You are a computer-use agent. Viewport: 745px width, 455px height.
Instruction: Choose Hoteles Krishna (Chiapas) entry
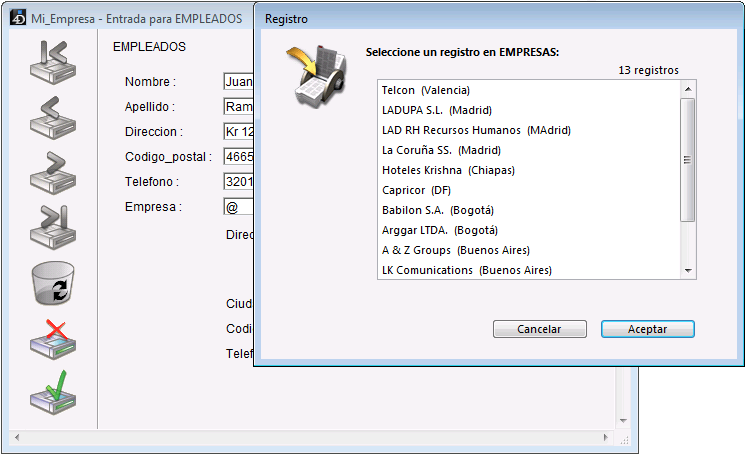(x=448, y=170)
